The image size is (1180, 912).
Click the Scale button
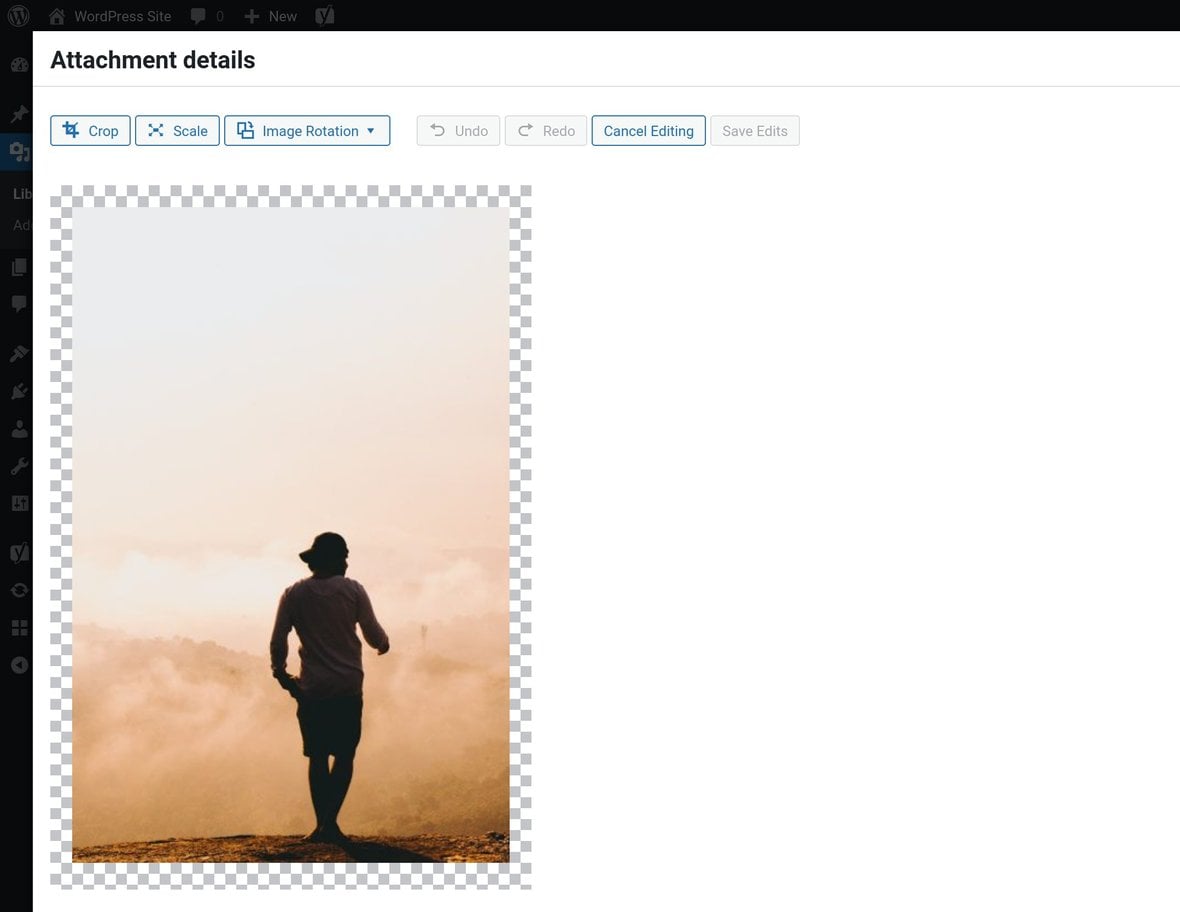(178, 130)
